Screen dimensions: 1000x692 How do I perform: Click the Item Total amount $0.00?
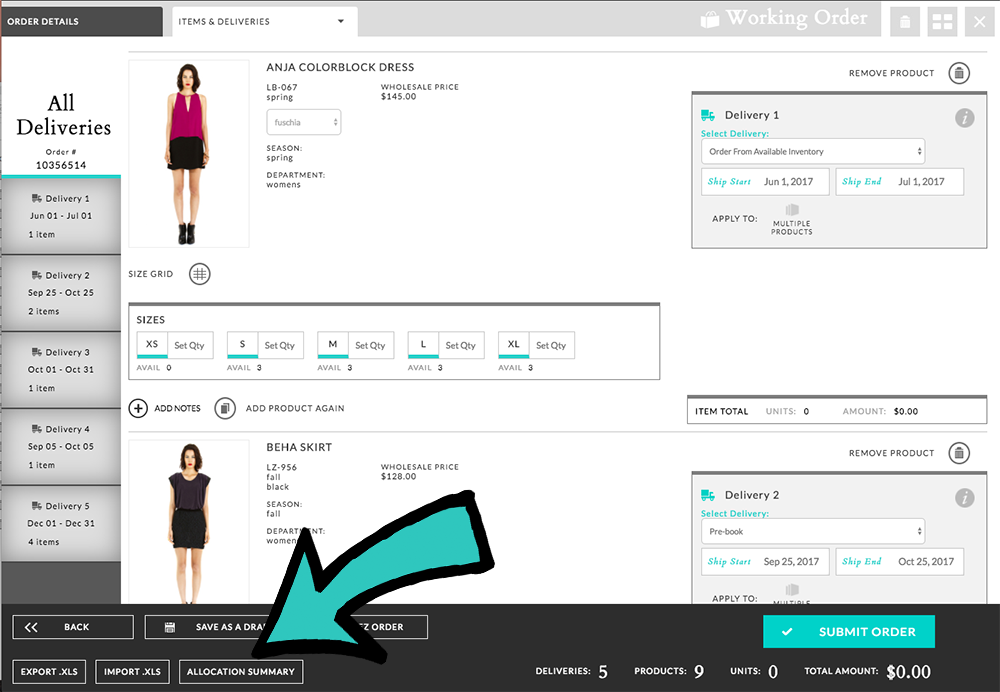906,412
